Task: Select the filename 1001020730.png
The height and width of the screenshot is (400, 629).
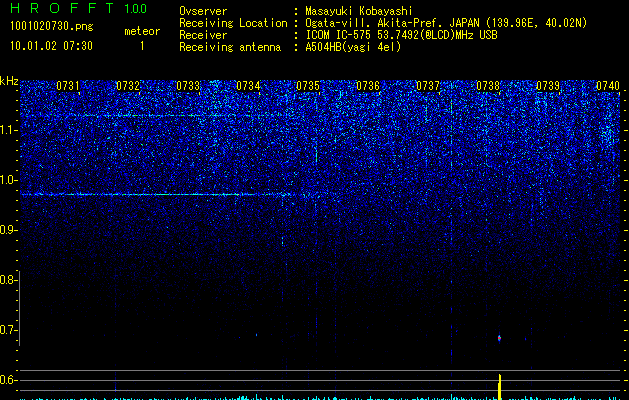Action: pyautogui.click(x=52, y=27)
